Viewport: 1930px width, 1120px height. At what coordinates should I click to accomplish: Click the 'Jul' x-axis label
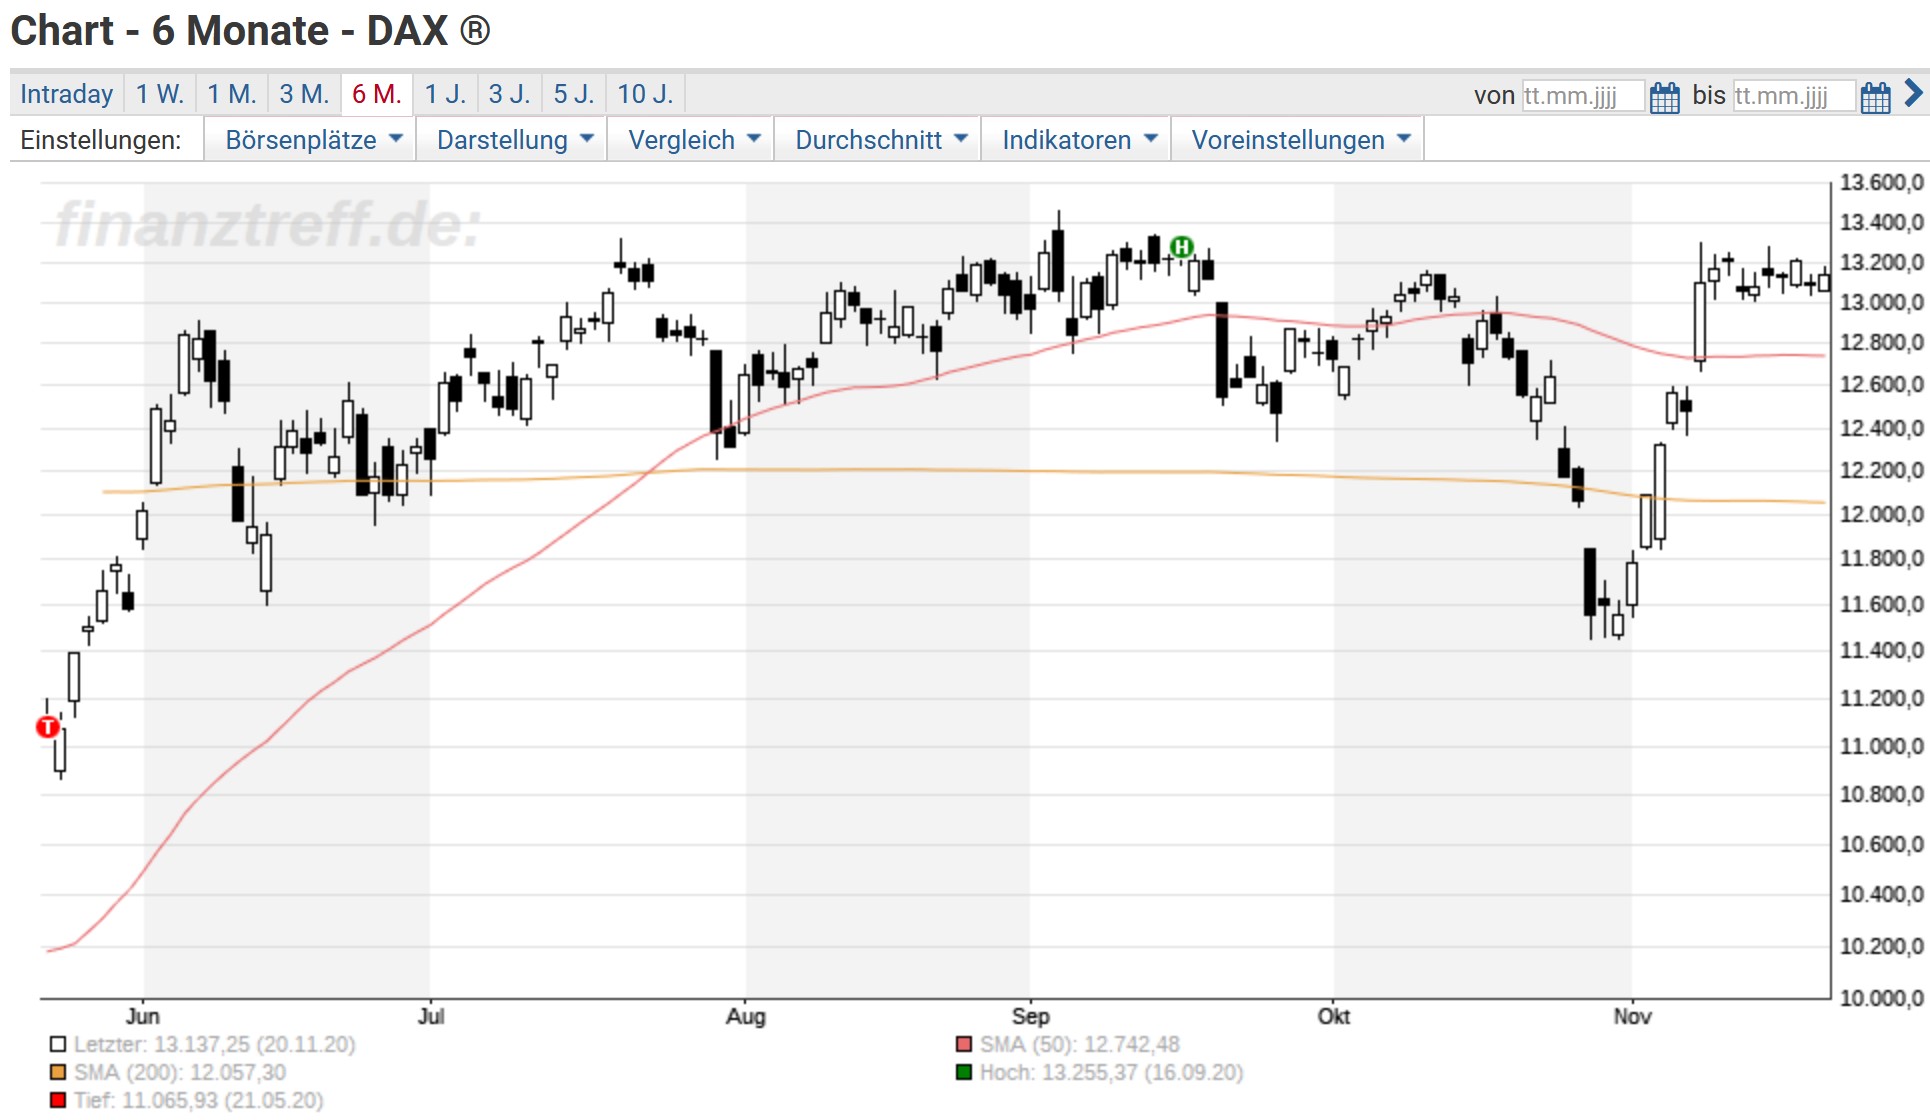coord(431,1016)
